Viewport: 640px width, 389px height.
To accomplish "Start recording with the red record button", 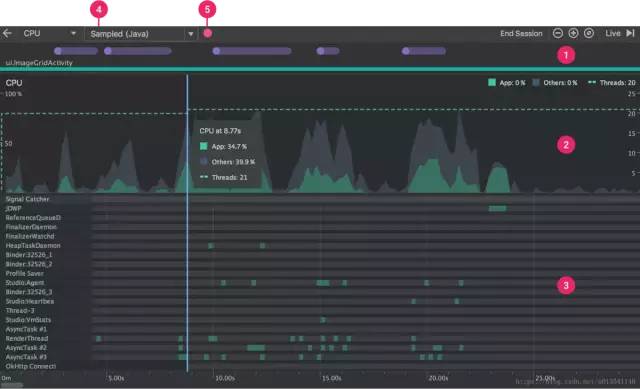I will tap(207, 33).
